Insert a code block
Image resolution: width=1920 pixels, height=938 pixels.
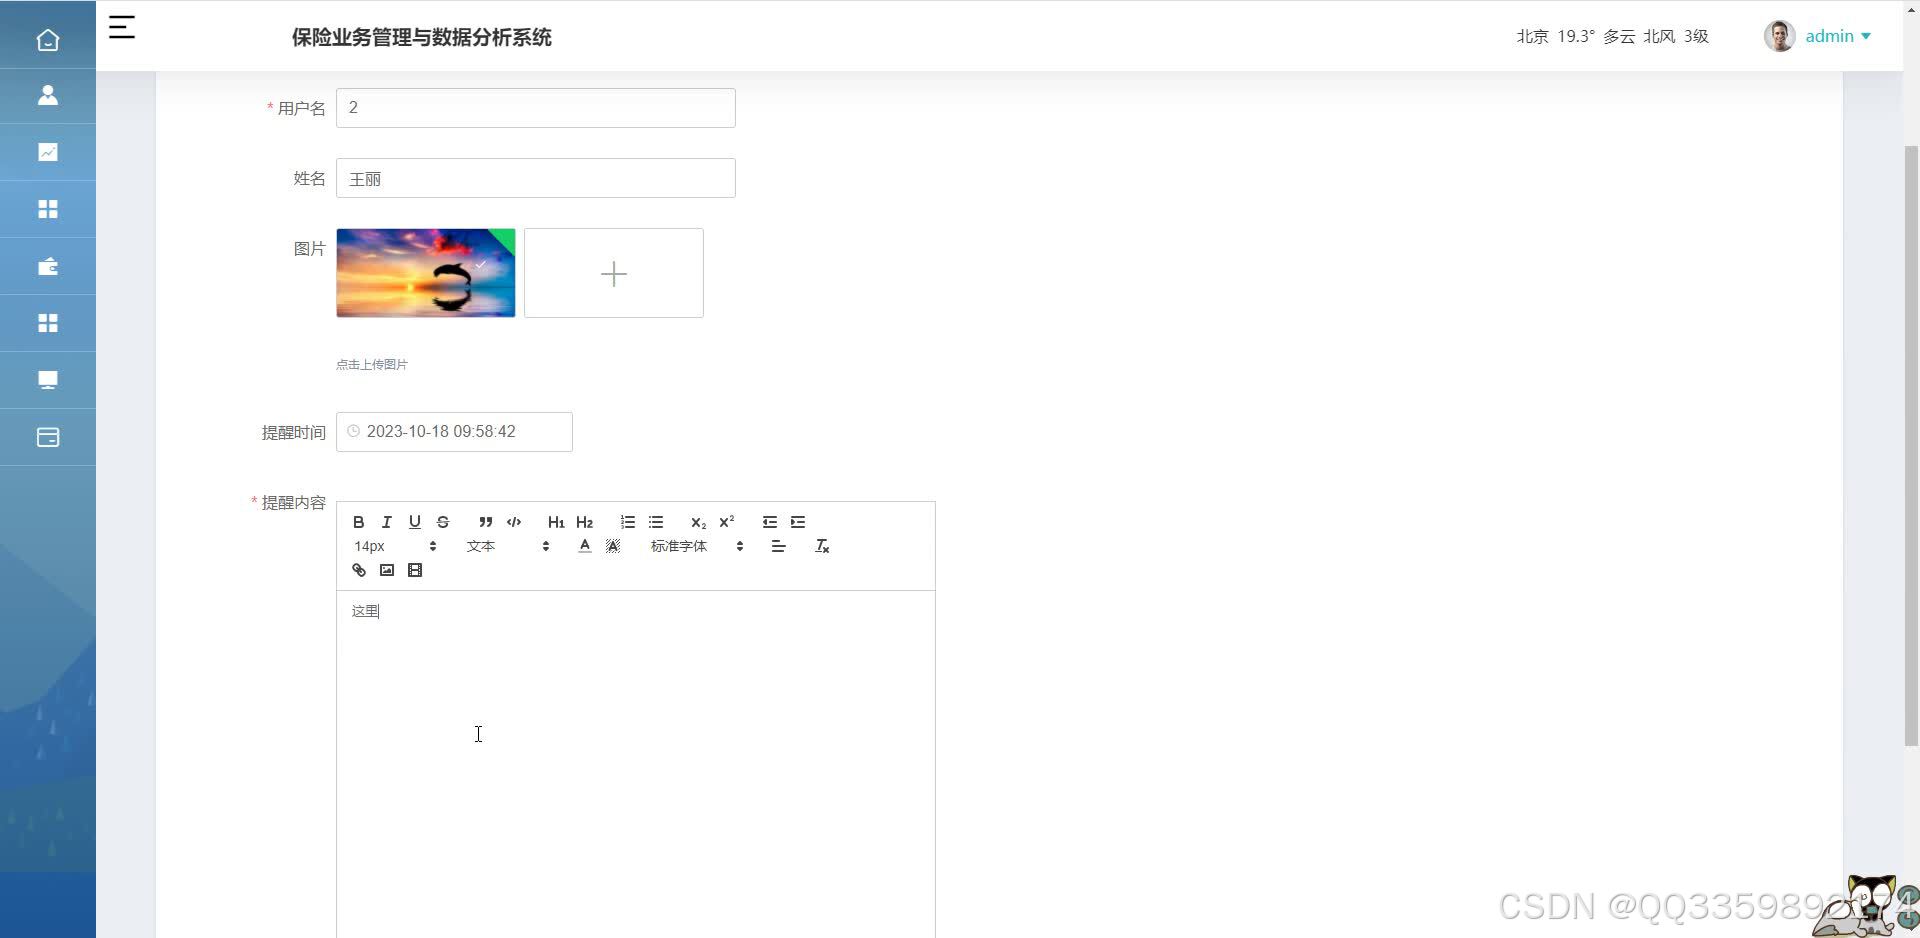[513, 521]
